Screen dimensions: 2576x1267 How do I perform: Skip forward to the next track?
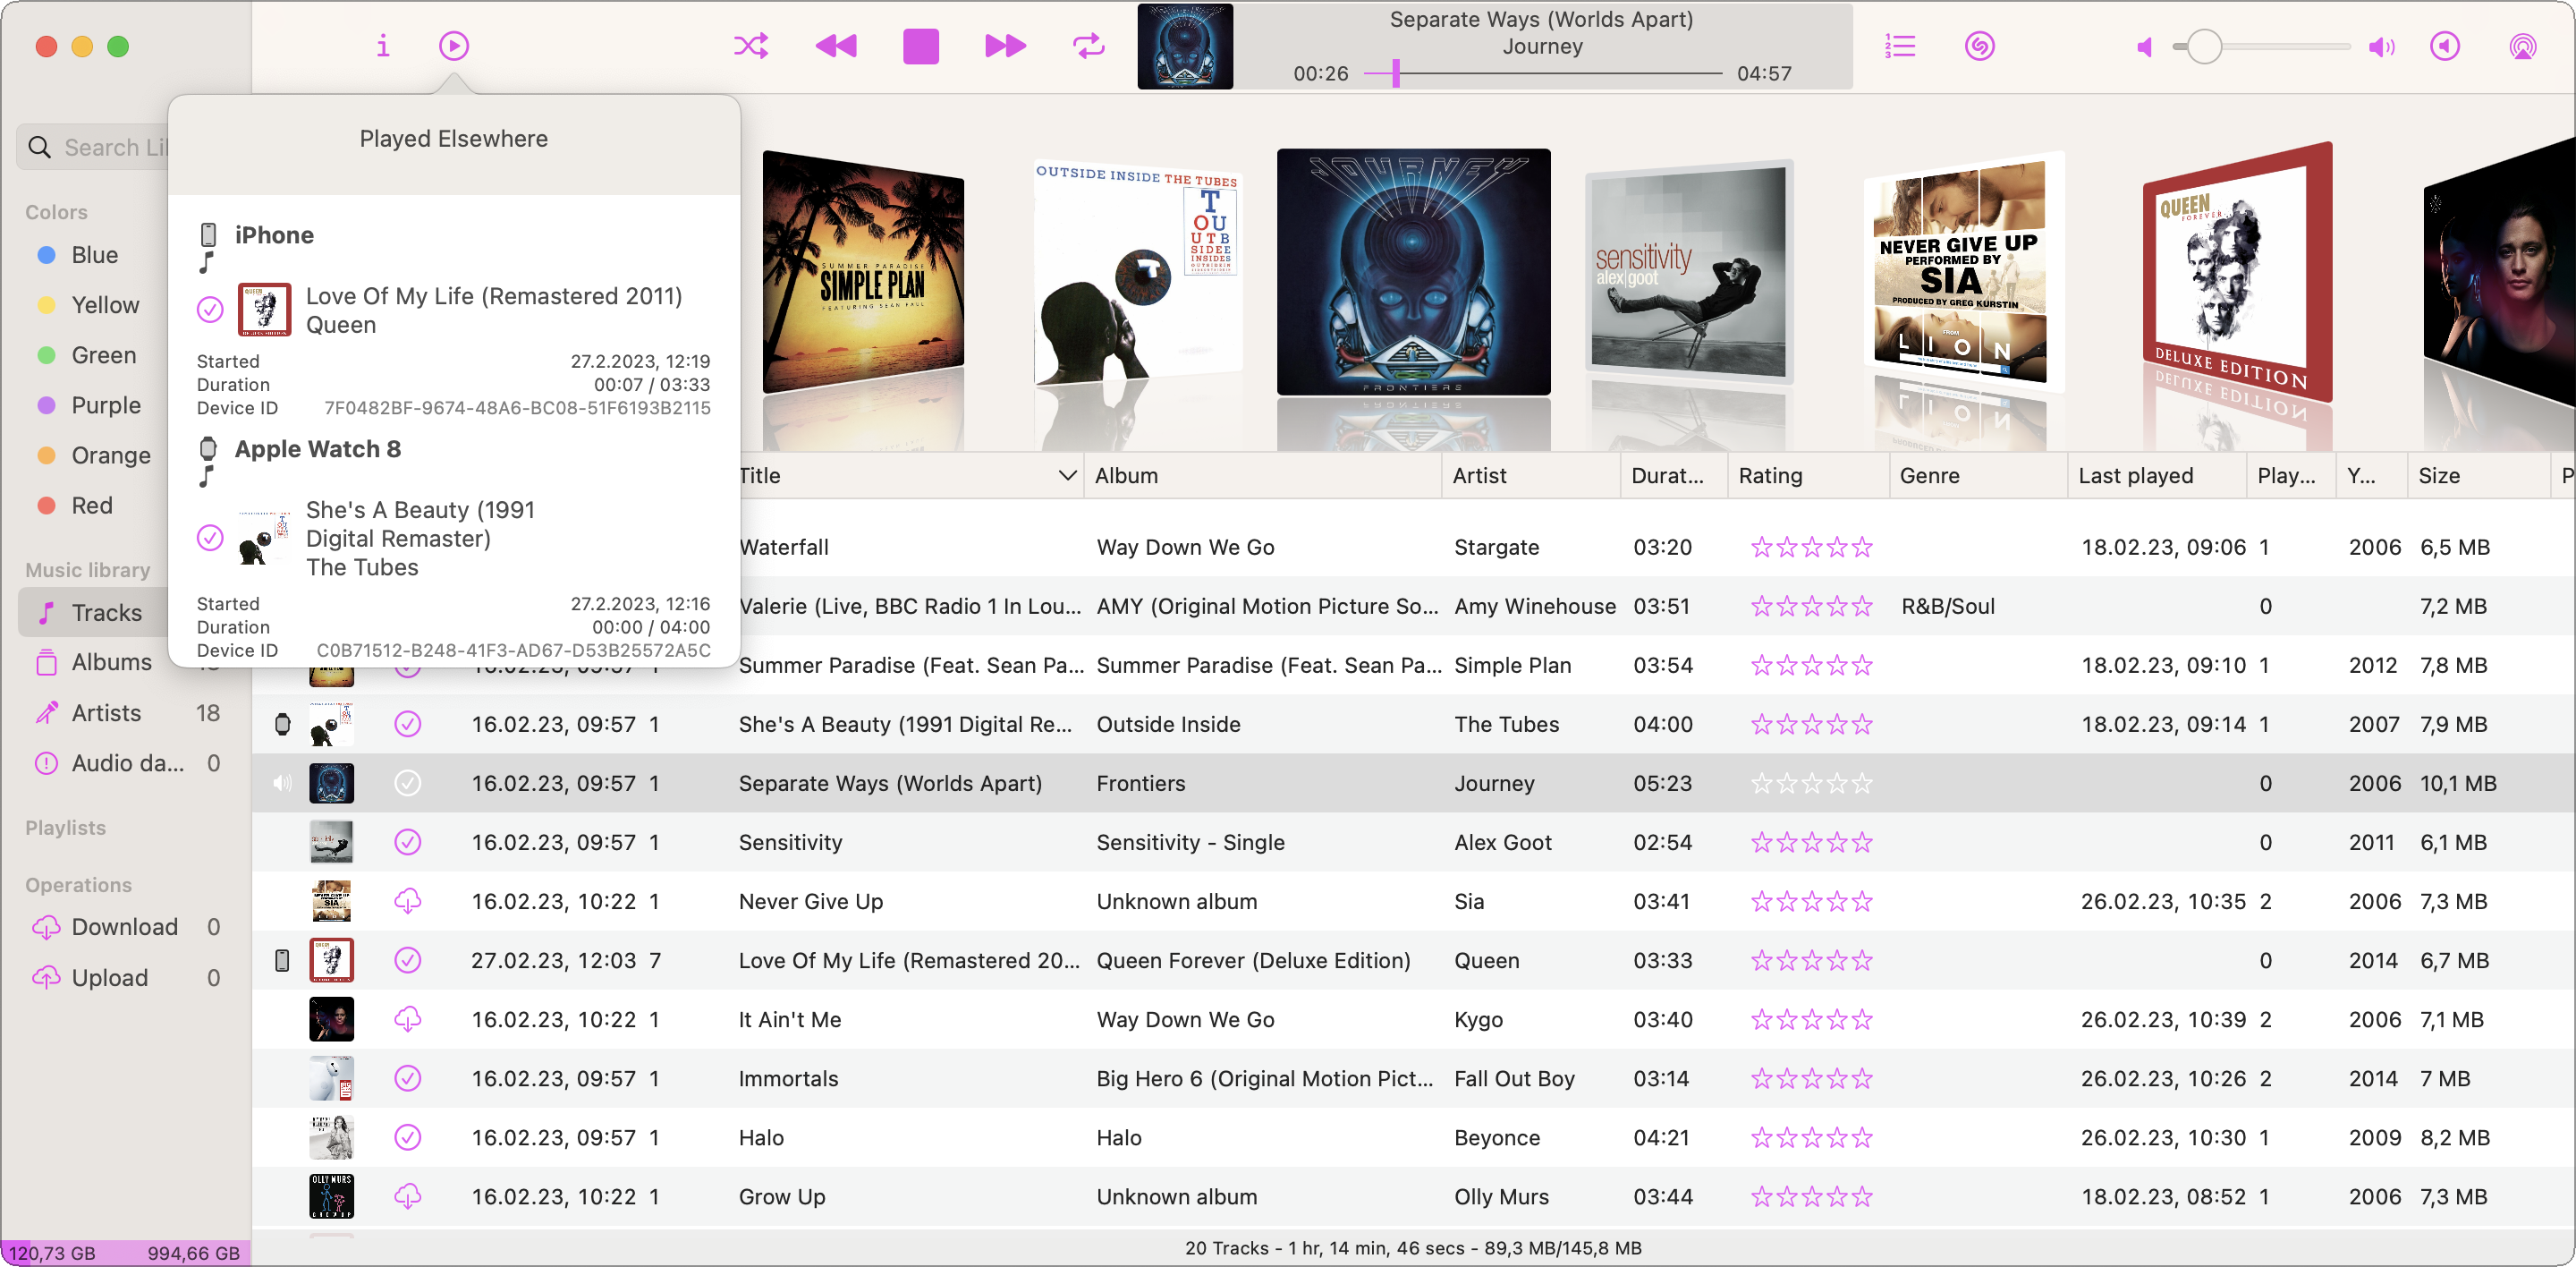[x=1004, y=46]
